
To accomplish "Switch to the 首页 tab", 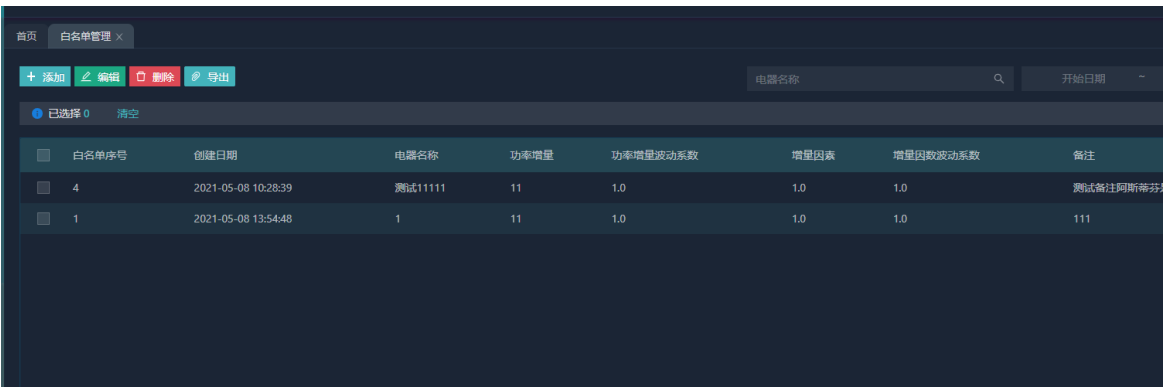I will [27, 36].
